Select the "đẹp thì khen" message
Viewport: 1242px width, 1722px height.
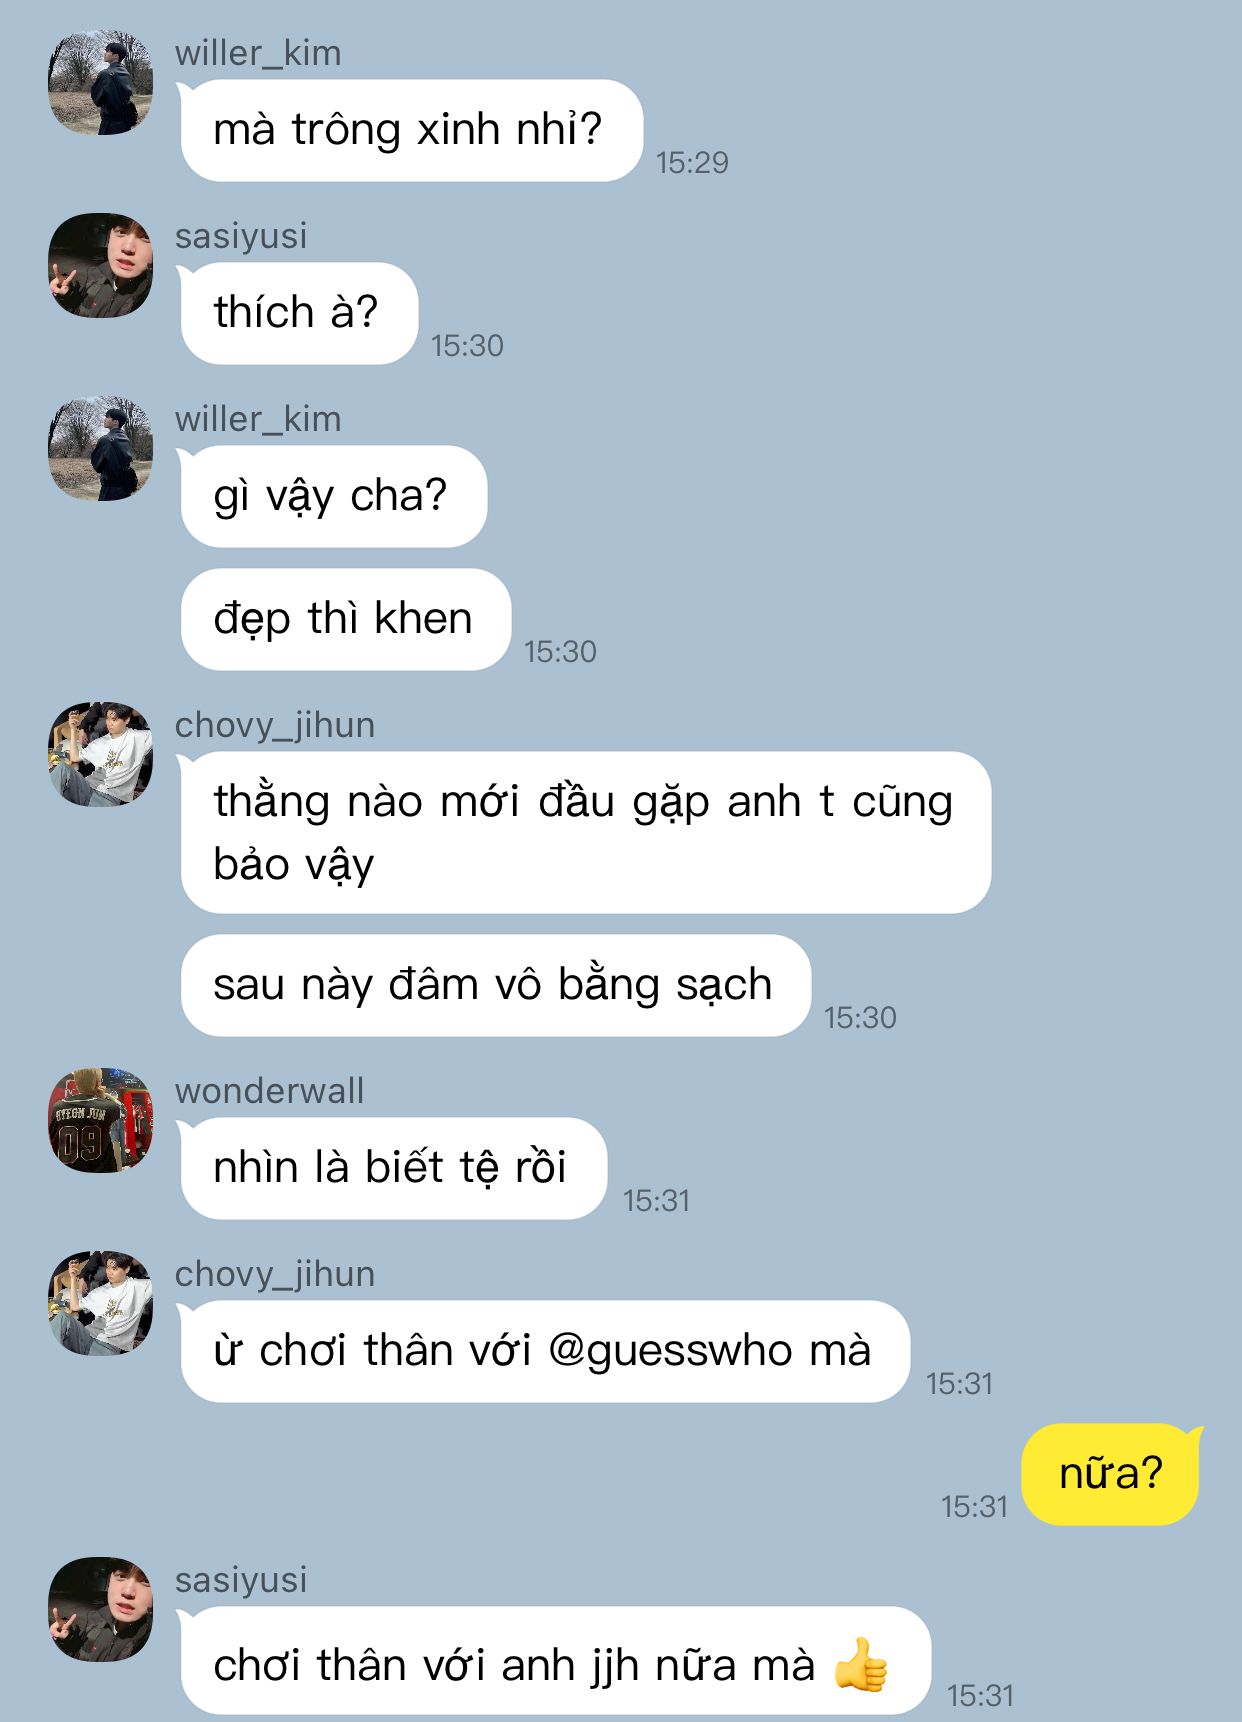pyautogui.click(x=345, y=620)
